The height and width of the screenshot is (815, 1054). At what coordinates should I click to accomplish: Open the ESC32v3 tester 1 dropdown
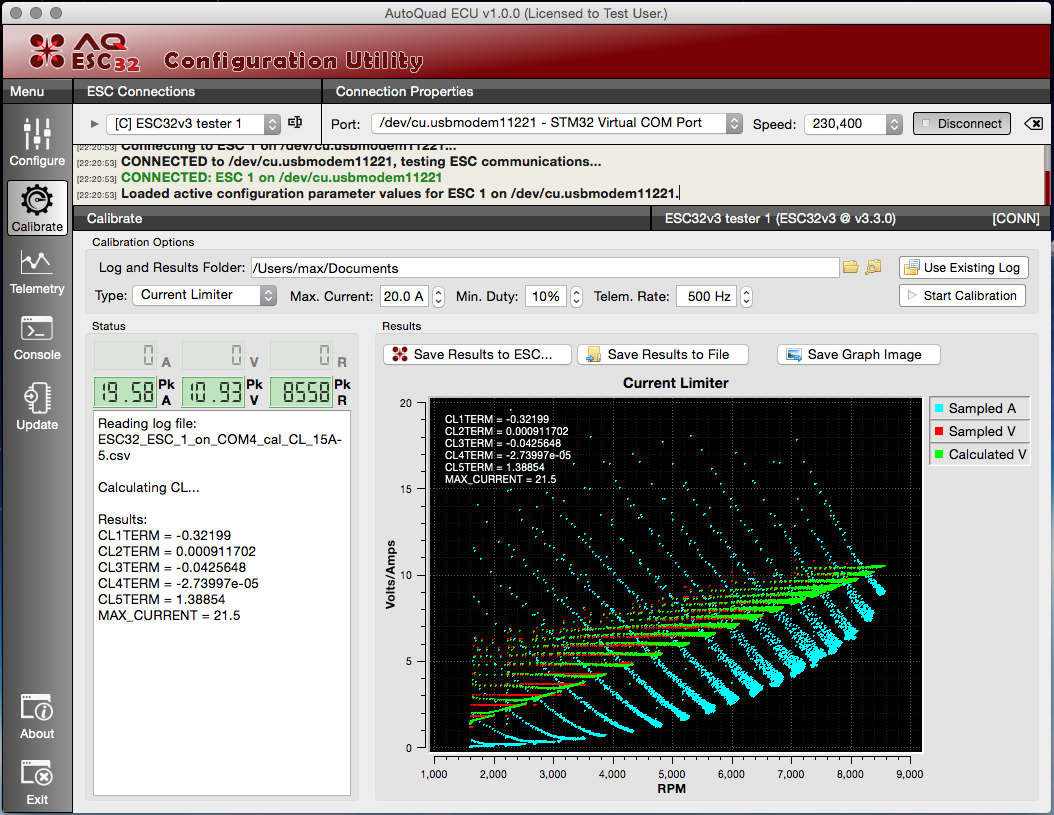pyautogui.click(x=192, y=124)
